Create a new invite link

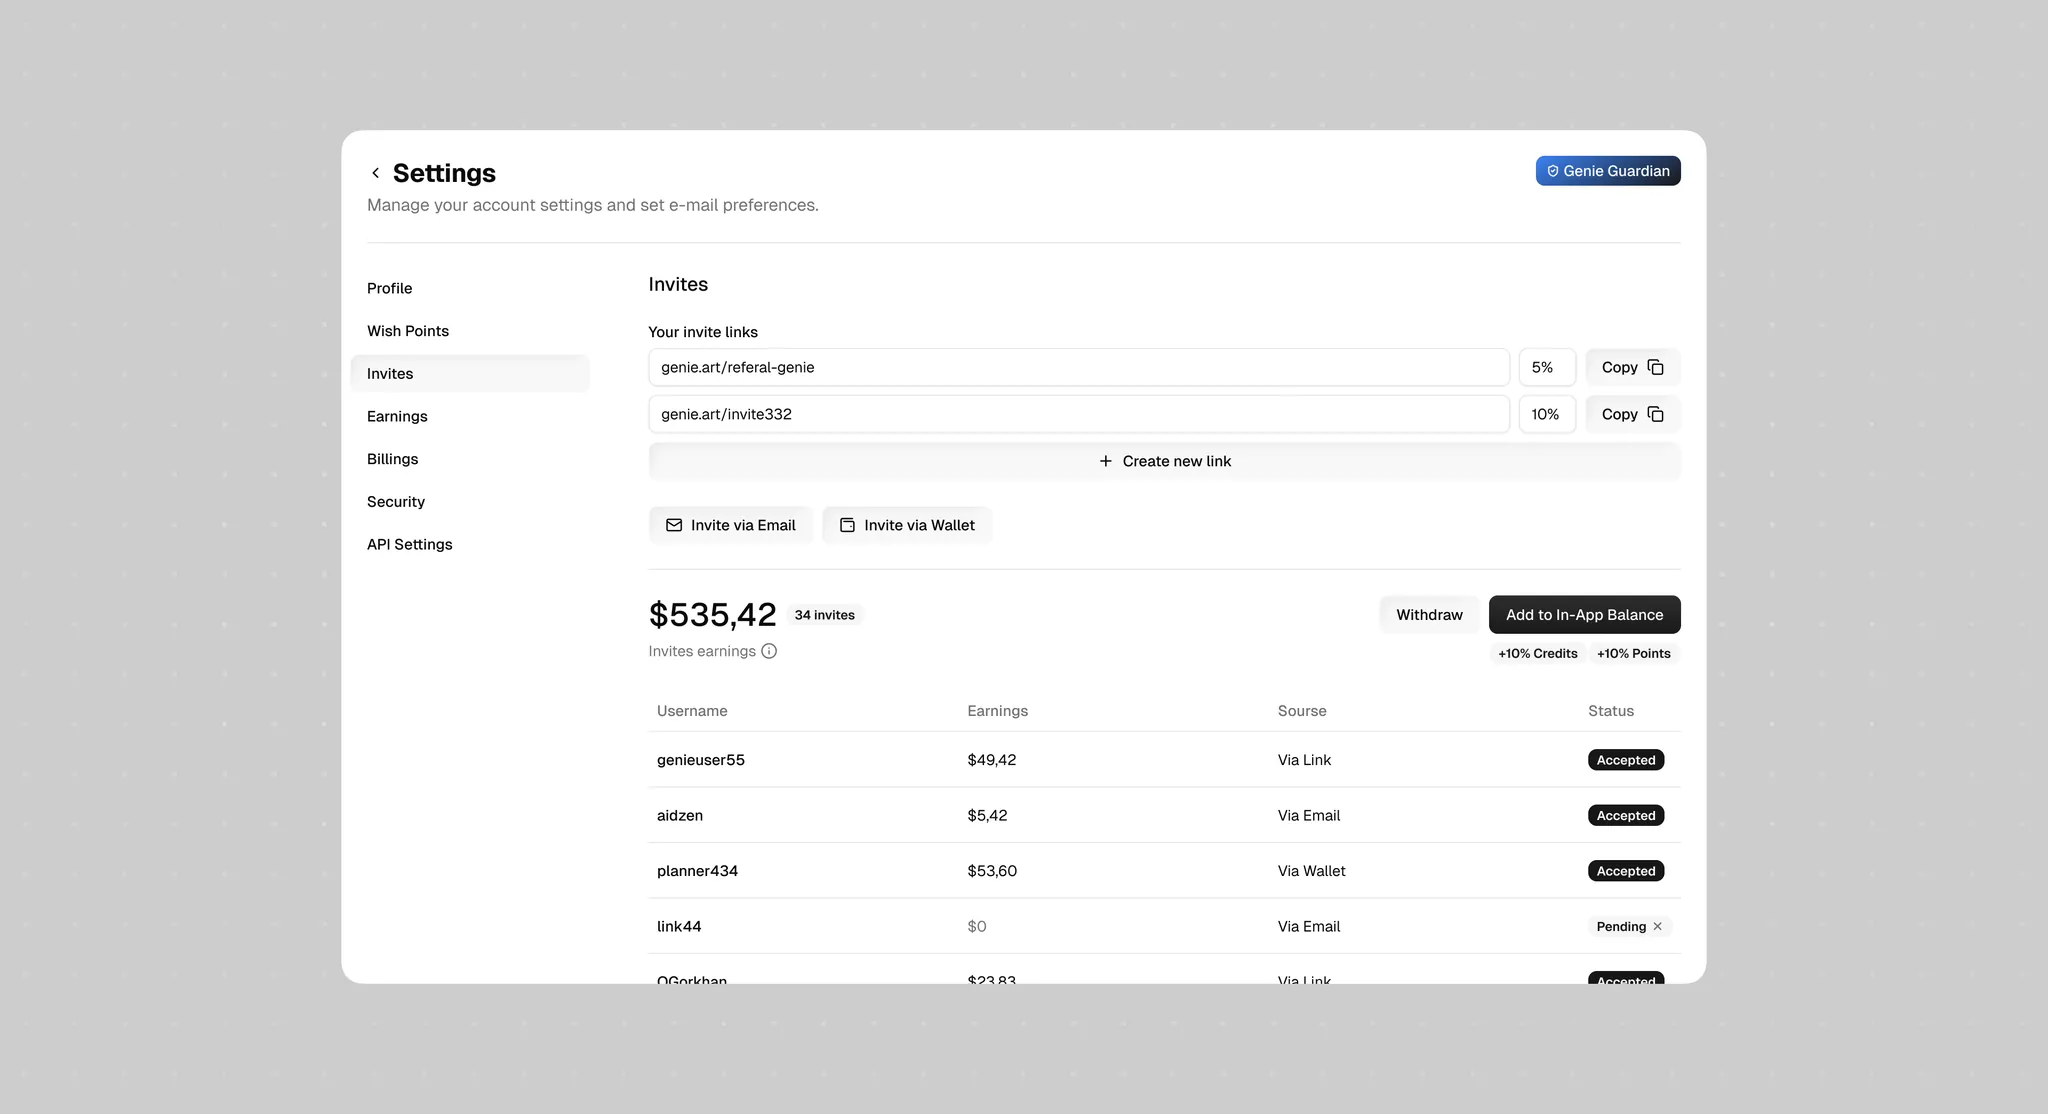[1164, 461]
